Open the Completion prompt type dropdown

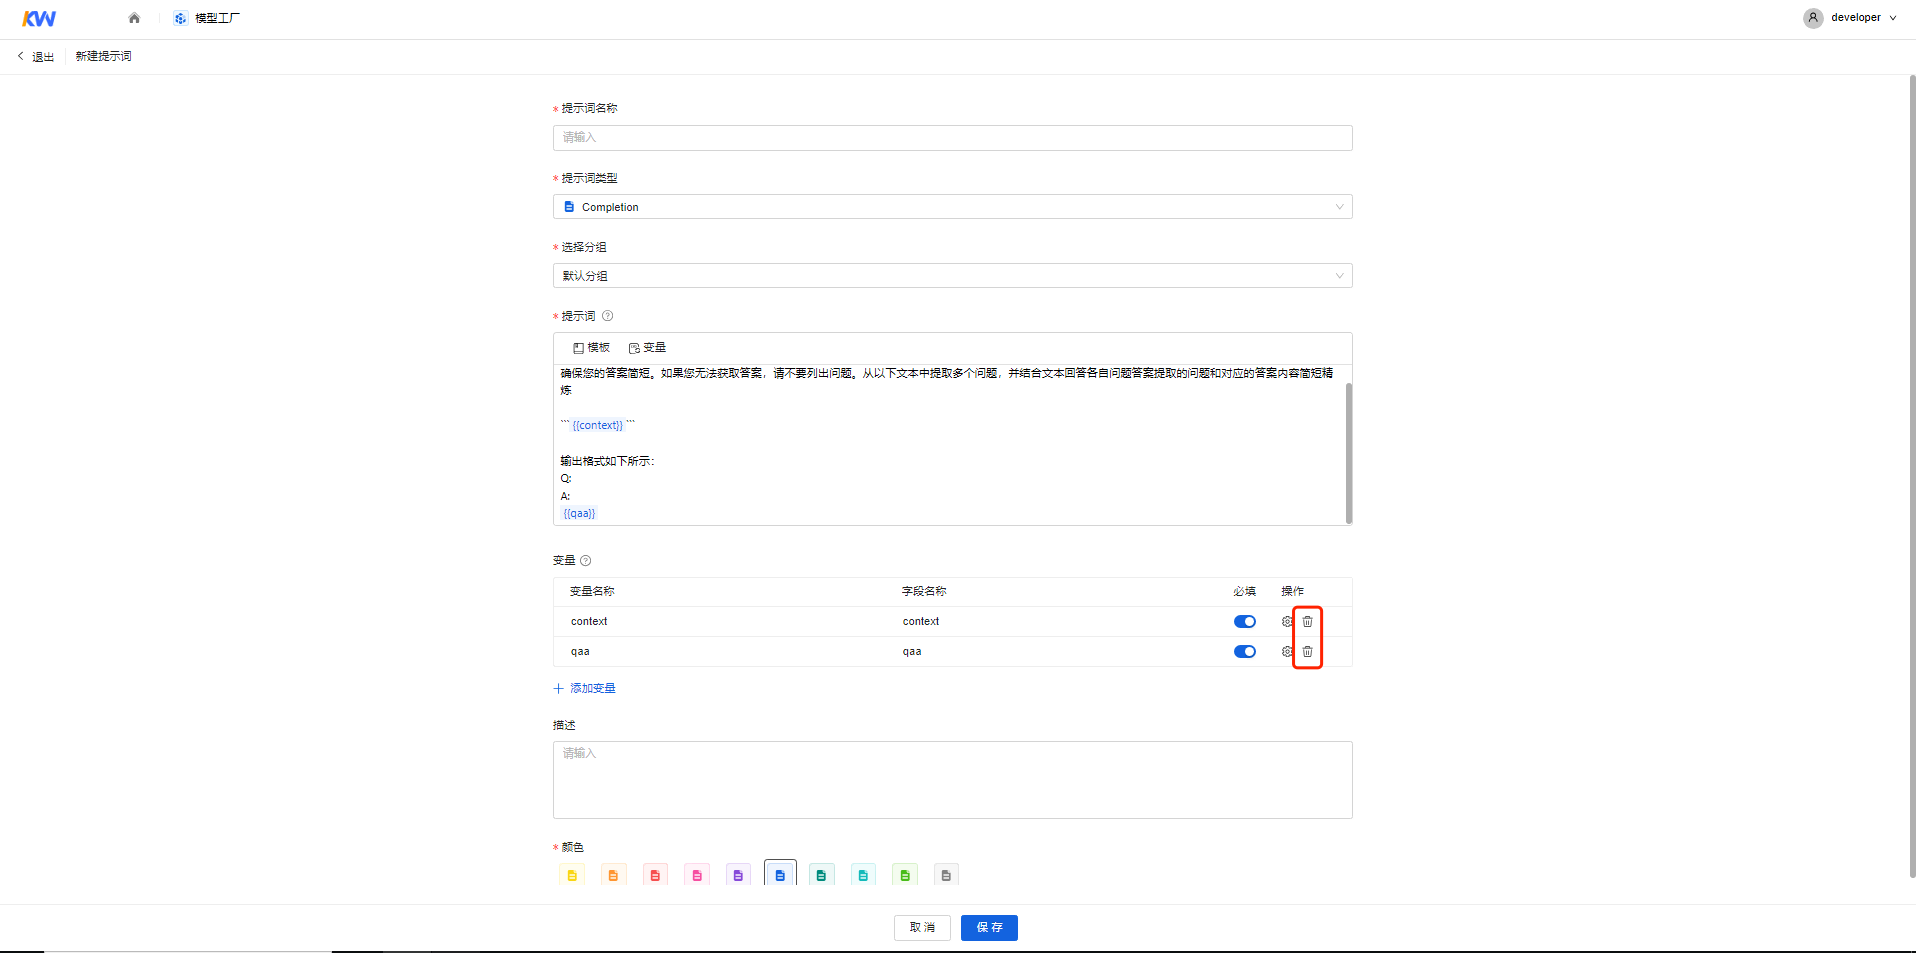pyautogui.click(x=952, y=207)
